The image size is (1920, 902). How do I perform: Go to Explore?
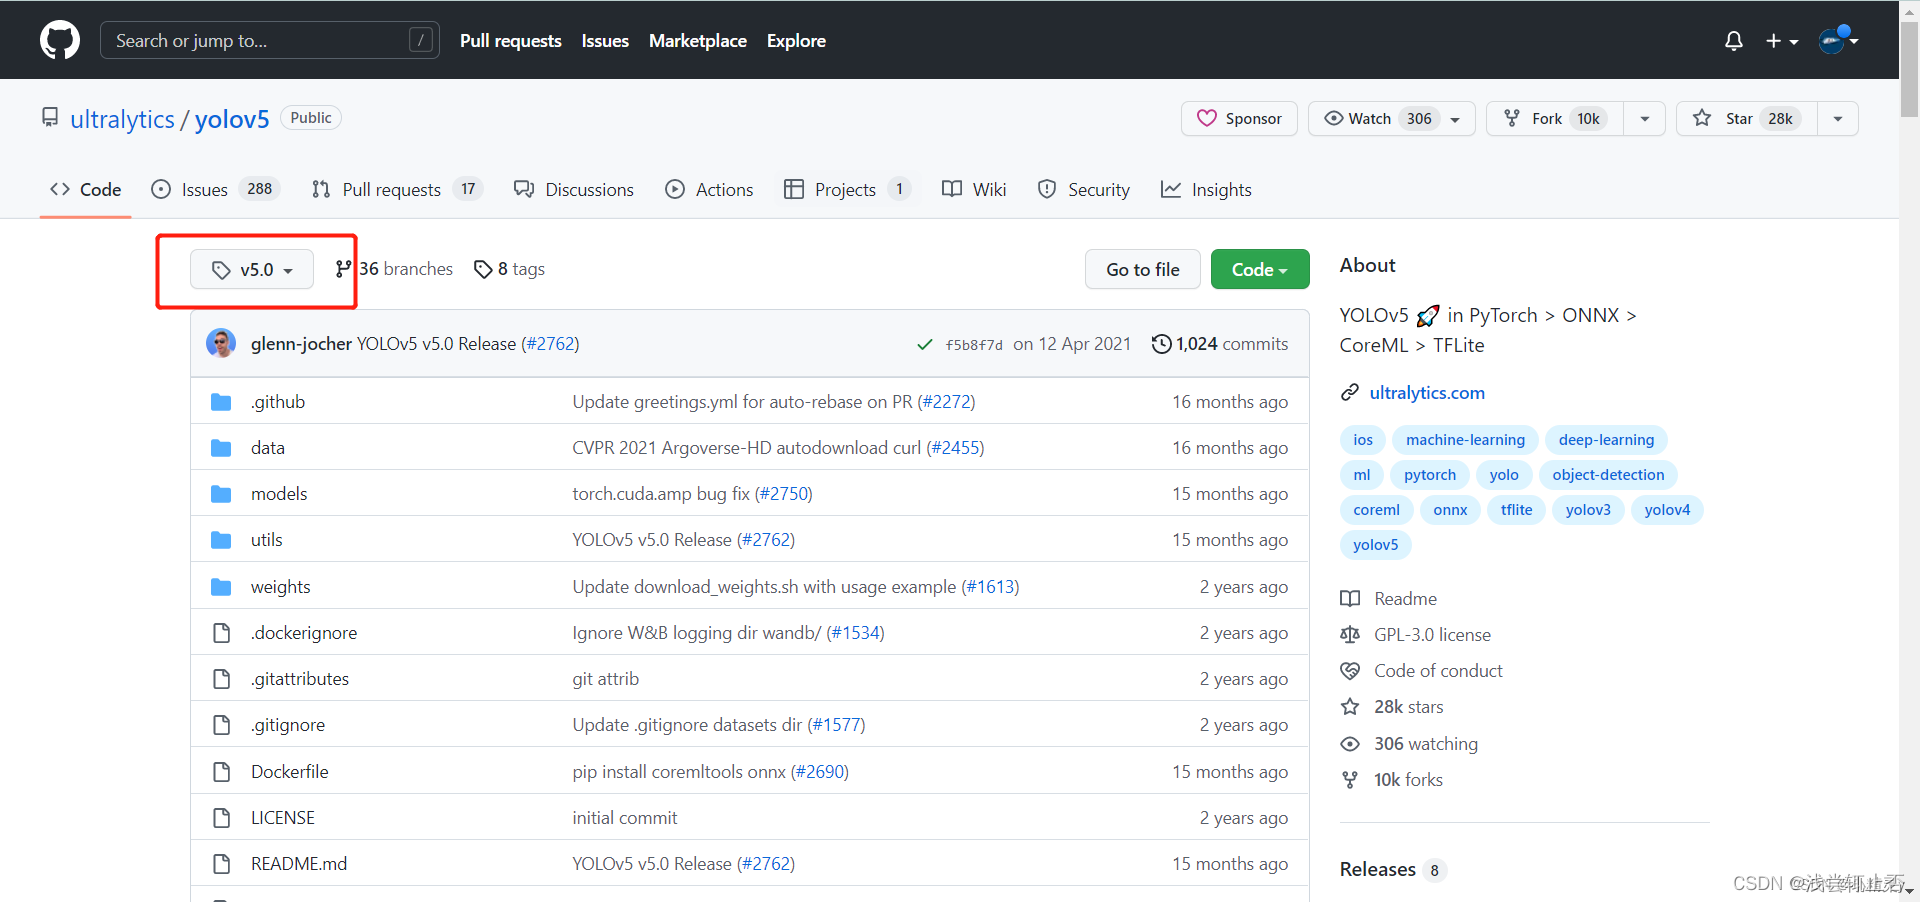point(796,41)
